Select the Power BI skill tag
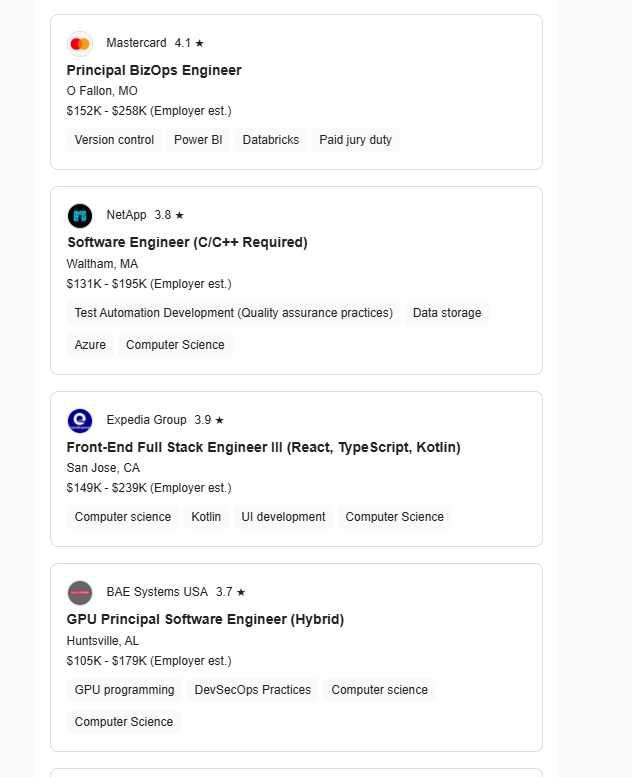This screenshot has height=777, width=632. click(198, 140)
